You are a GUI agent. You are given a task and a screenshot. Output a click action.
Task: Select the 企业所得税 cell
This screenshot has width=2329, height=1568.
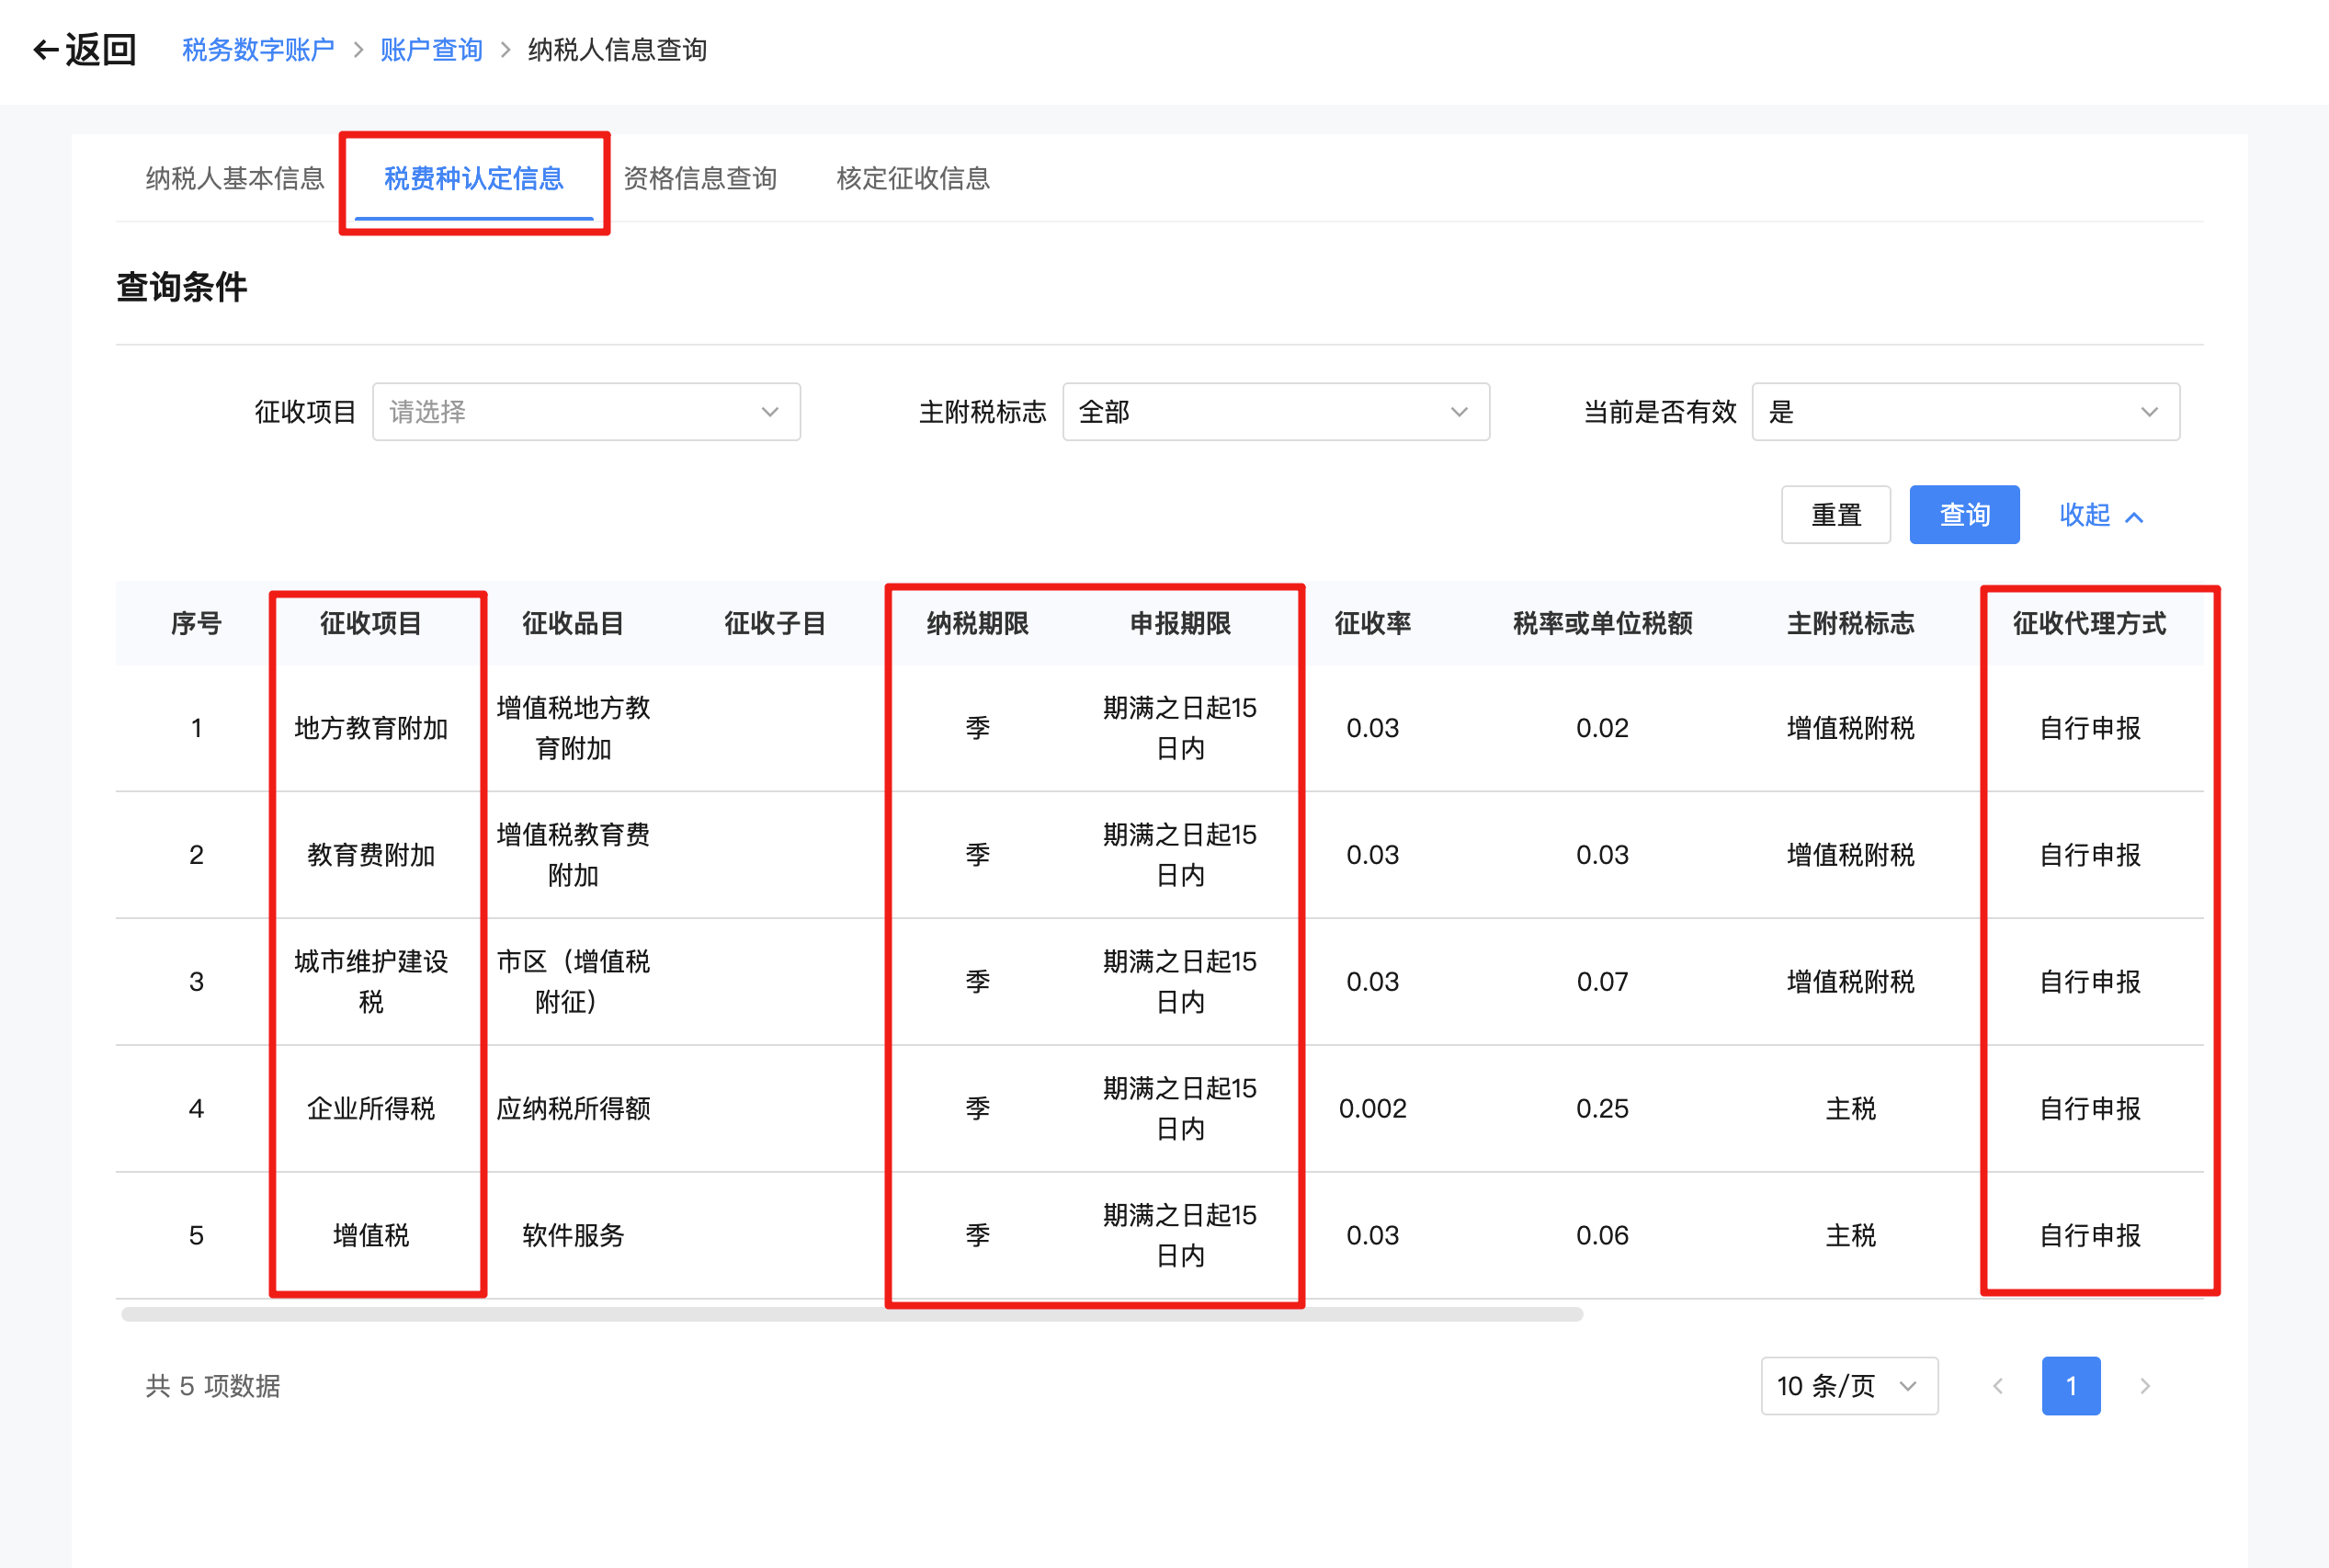click(x=371, y=1108)
